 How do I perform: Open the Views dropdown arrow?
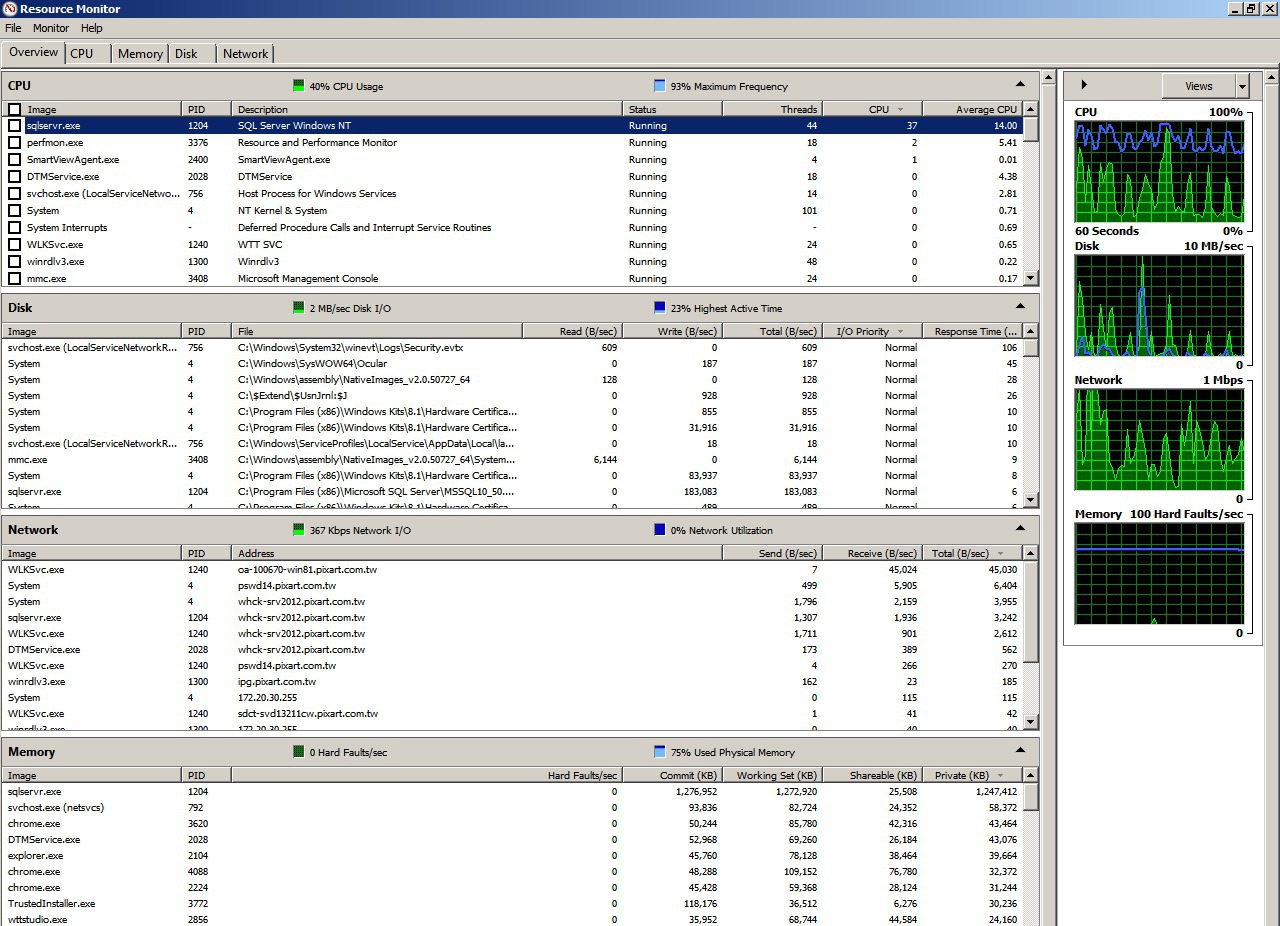click(x=1242, y=86)
